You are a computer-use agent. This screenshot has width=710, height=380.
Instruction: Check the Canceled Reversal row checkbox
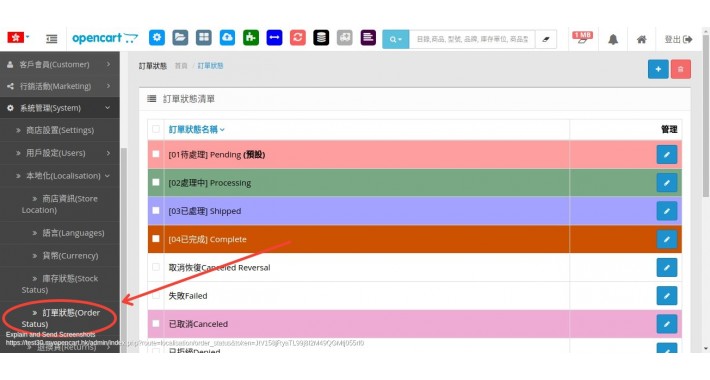click(x=156, y=267)
